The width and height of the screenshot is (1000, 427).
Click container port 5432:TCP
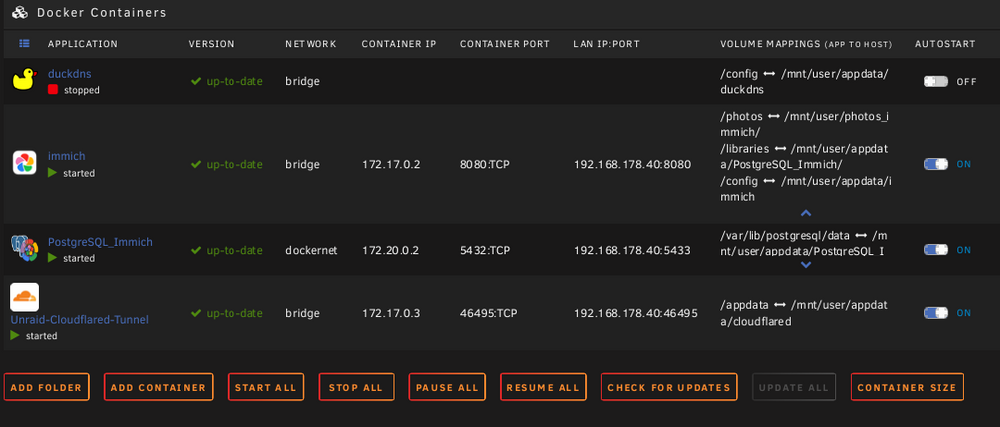pyautogui.click(x=485, y=250)
